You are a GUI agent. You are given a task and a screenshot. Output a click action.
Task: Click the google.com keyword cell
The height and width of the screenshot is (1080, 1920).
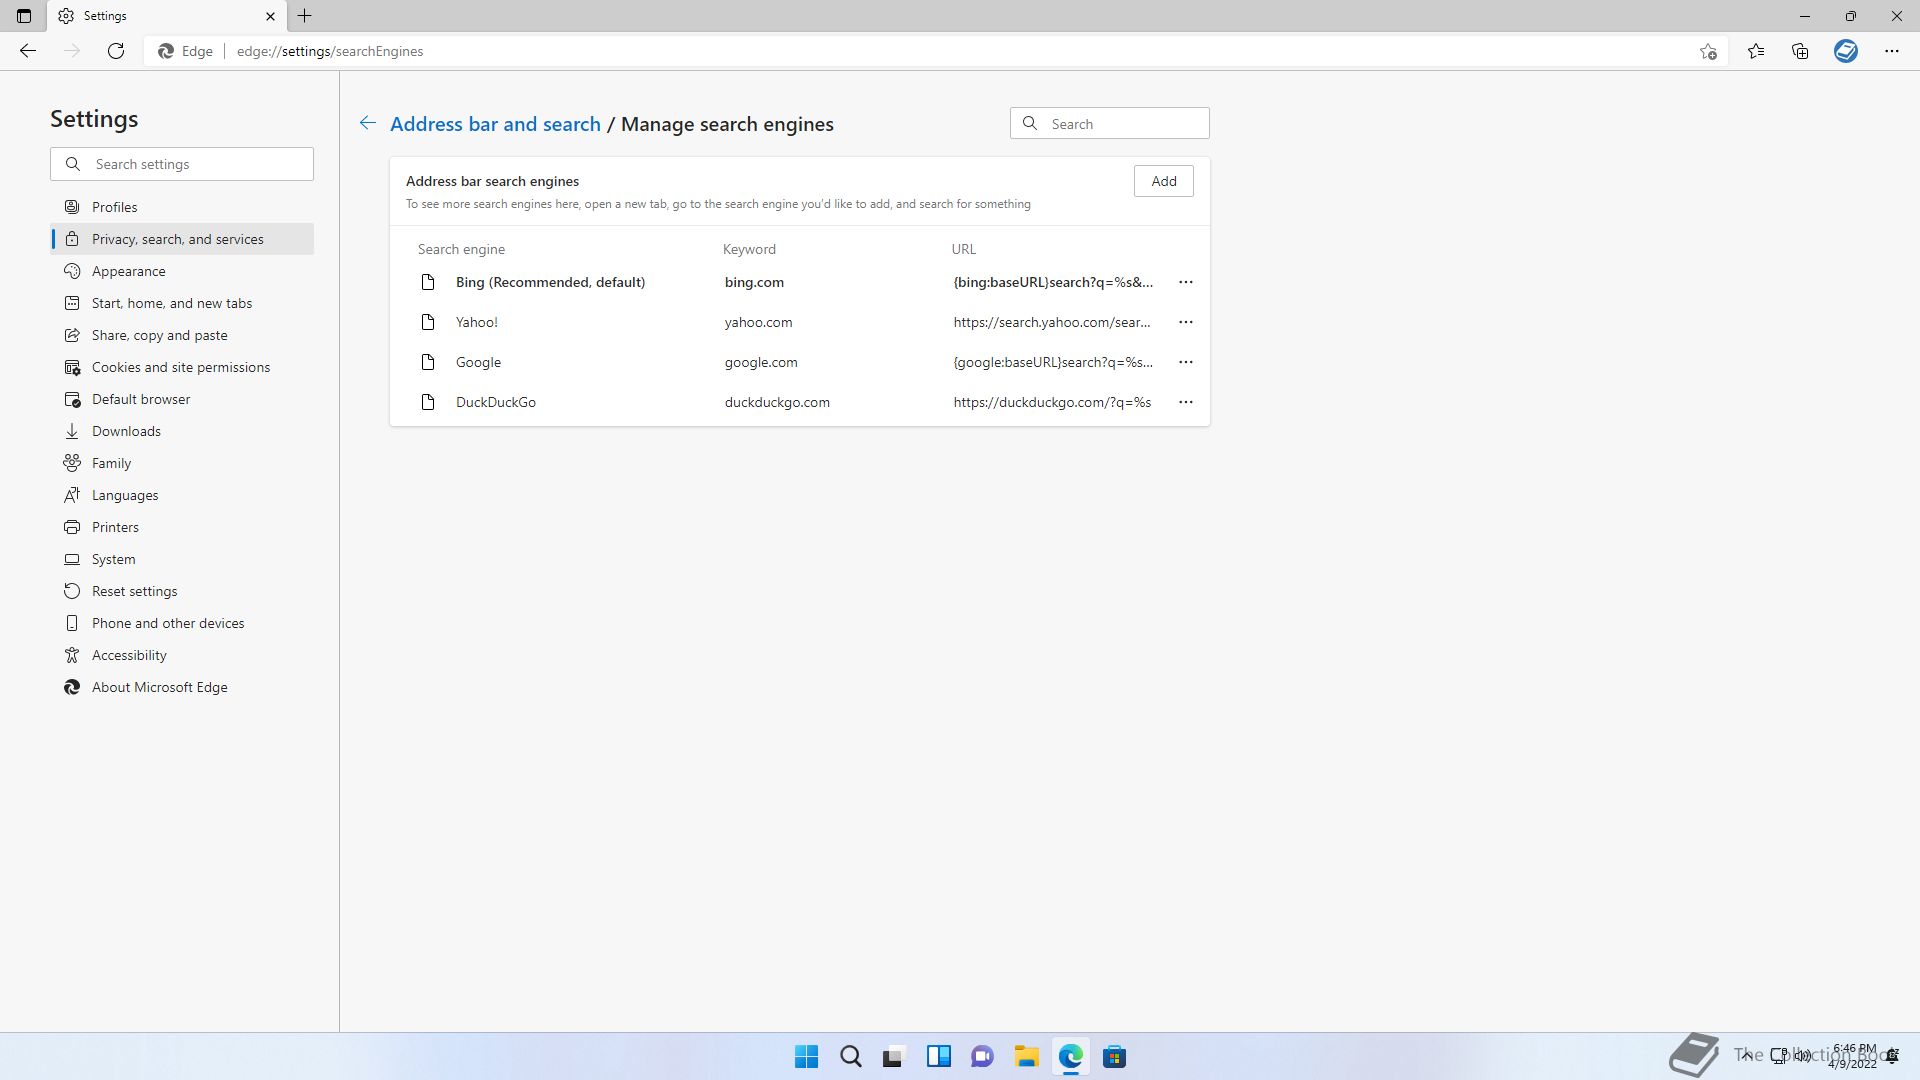tap(761, 362)
